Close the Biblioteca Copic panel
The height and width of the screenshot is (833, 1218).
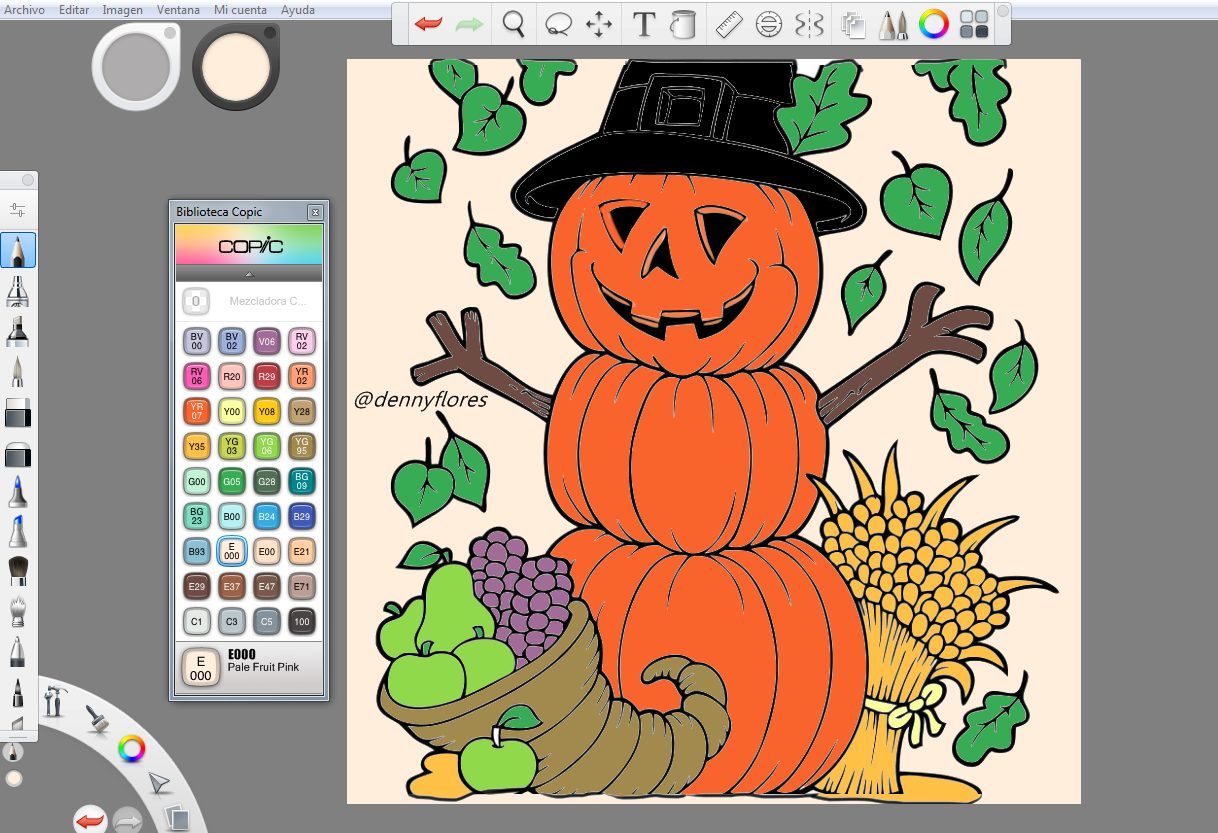click(315, 212)
